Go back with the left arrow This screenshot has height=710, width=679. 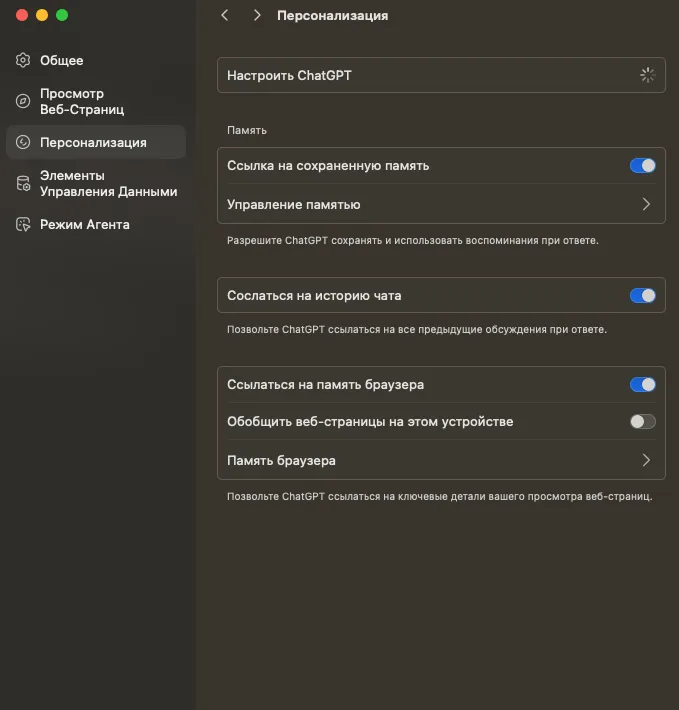point(225,16)
